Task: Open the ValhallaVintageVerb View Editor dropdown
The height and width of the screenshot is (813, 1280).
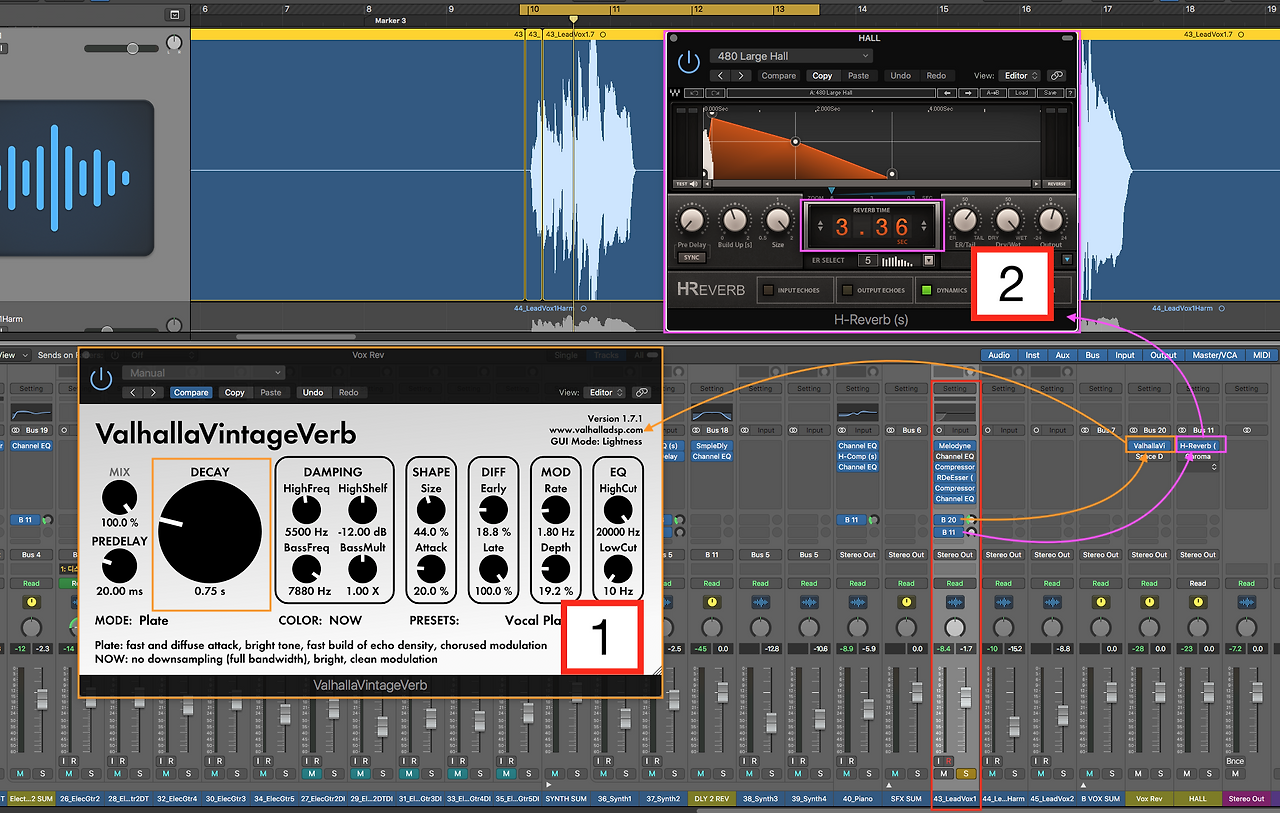Action: [606, 392]
